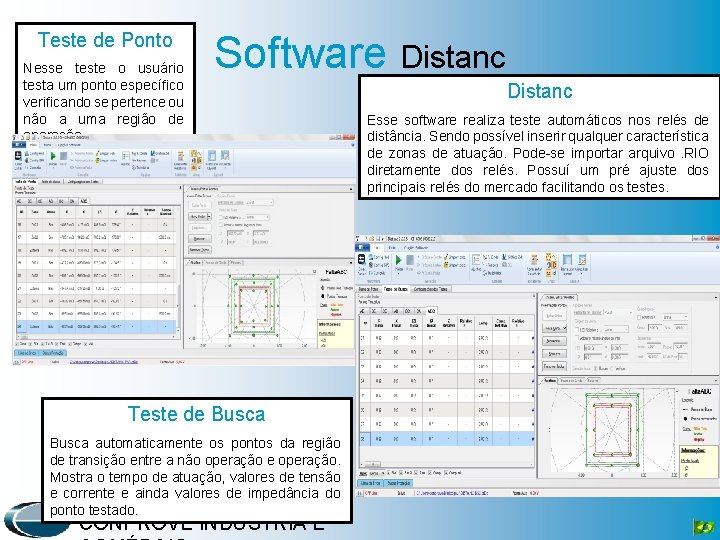Toggle checkbox in right window upper-right settings group
The width and height of the screenshot is (720, 540).
pyautogui.click(x=639, y=317)
